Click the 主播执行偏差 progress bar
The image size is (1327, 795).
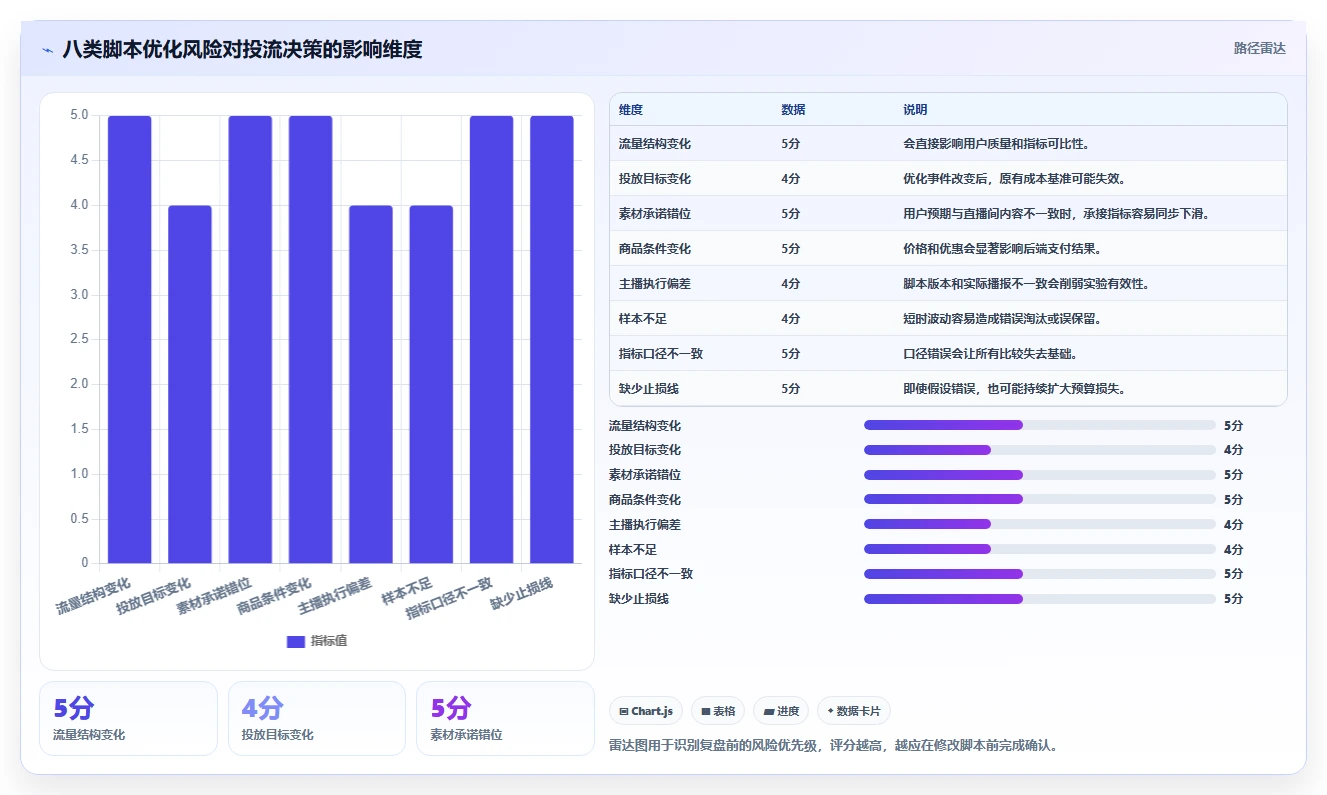(1040, 524)
